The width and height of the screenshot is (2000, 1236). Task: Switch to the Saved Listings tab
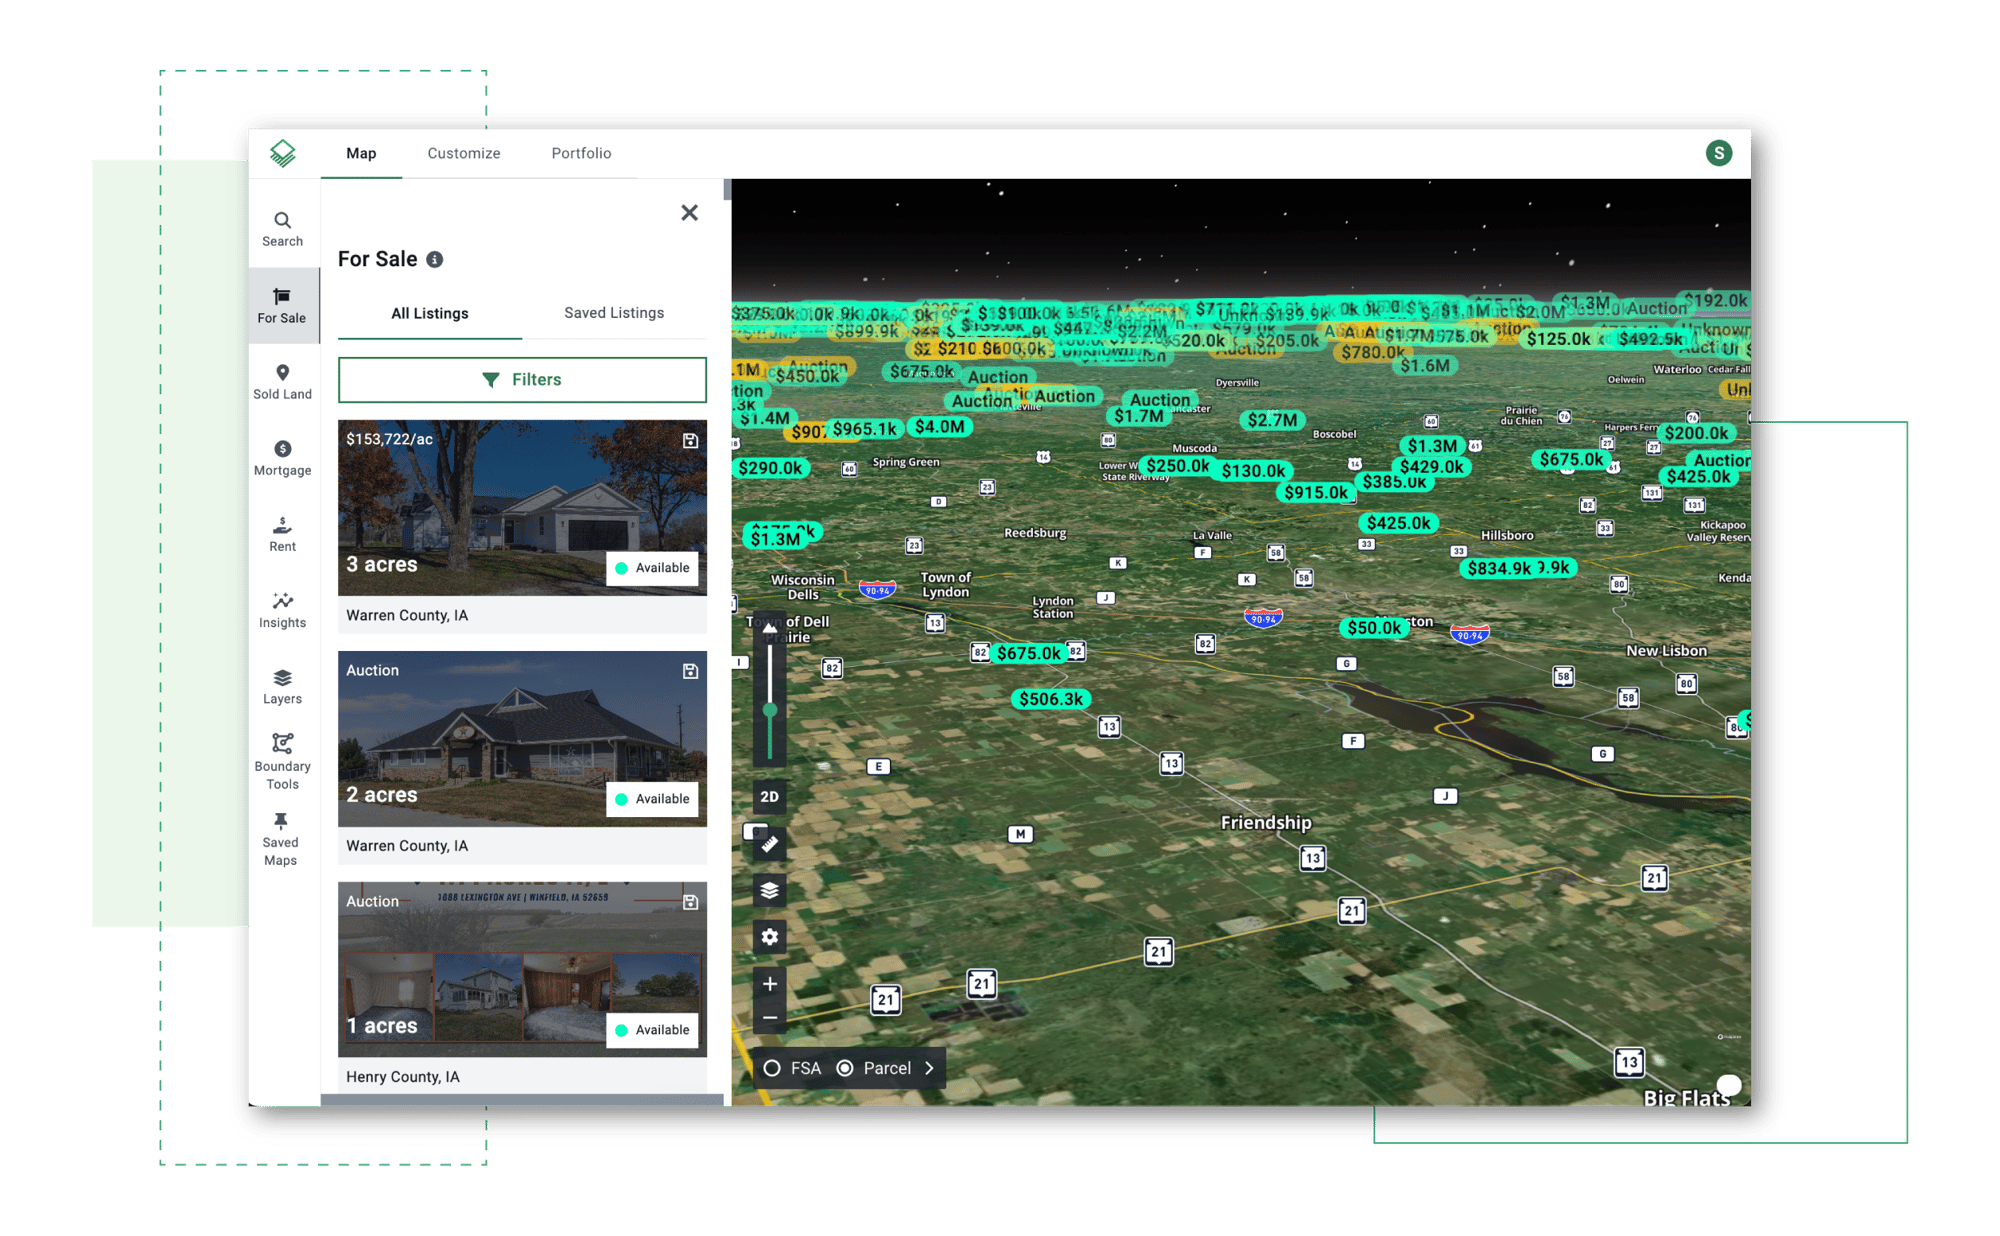613,312
